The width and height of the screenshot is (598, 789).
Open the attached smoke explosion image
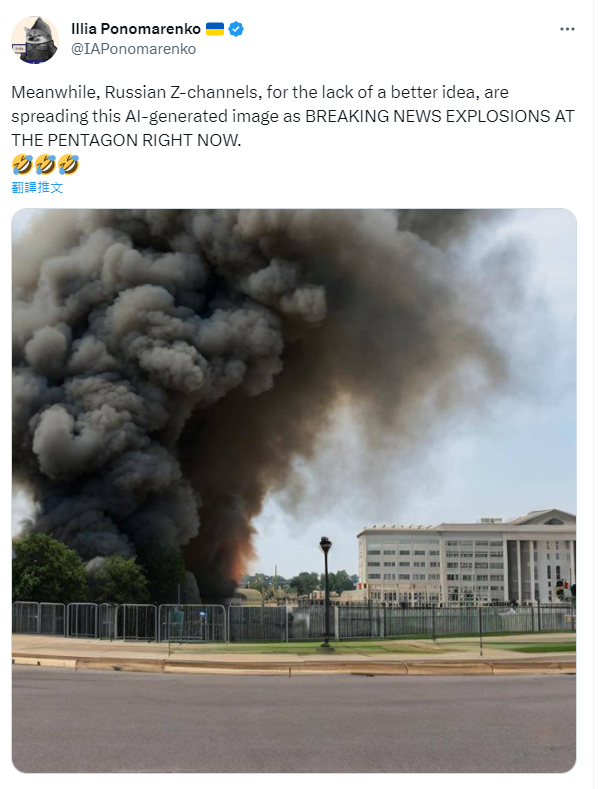coord(294,491)
